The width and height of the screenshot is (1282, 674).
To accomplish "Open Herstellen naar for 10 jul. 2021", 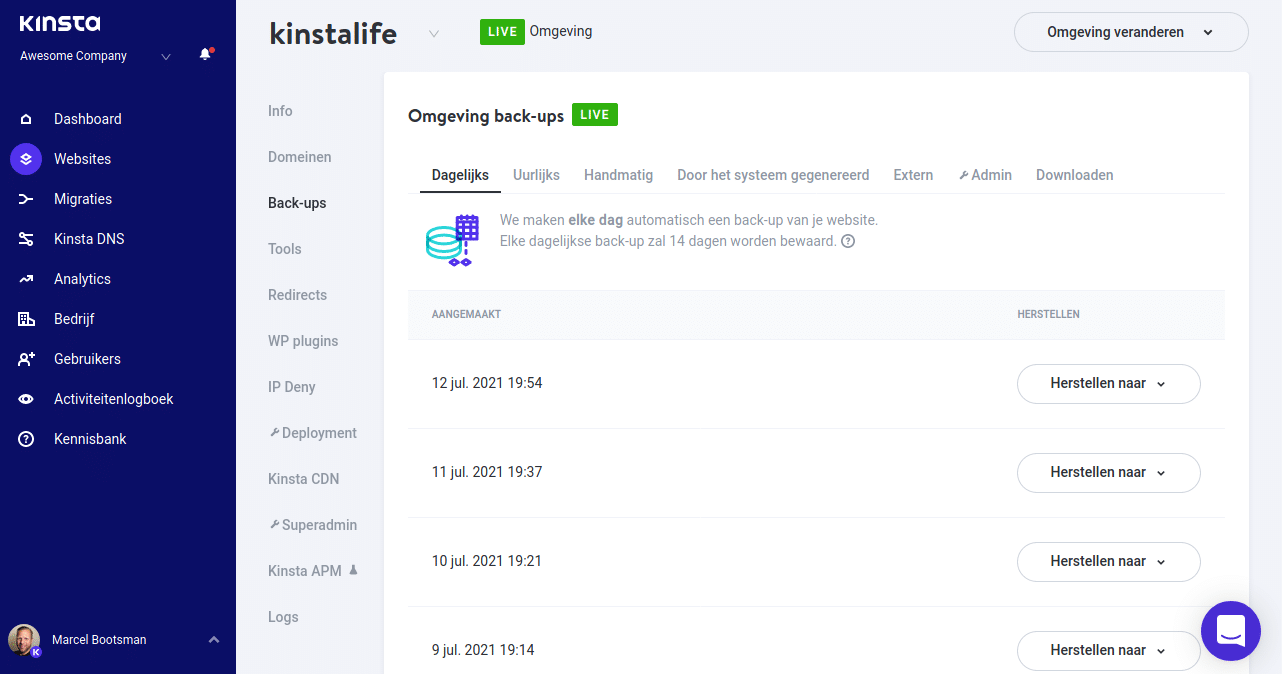I will coord(1109,562).
